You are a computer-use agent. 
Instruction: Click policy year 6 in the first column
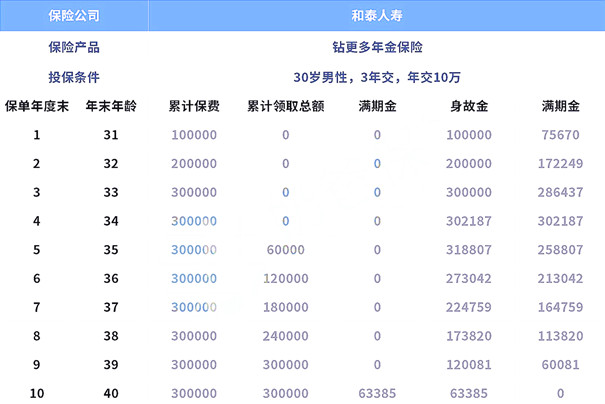tap(37, 278)
